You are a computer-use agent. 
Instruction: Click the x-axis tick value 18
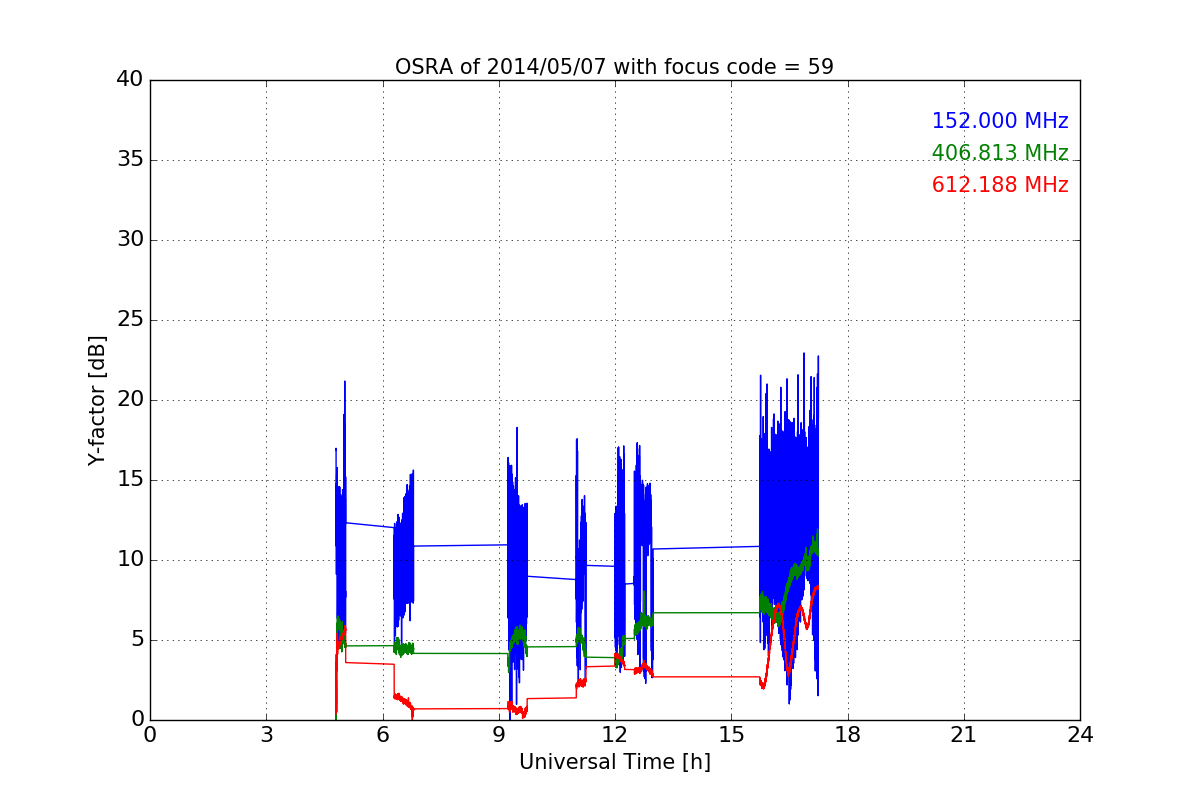[x=848, y=735]
